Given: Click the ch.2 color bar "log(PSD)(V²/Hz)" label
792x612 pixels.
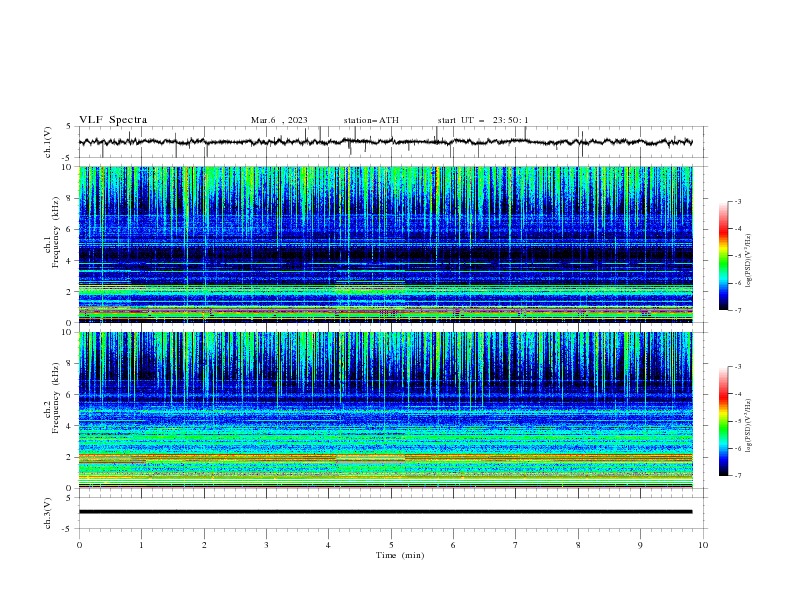Looking at the screenshot, I should (x=748, y=425).
